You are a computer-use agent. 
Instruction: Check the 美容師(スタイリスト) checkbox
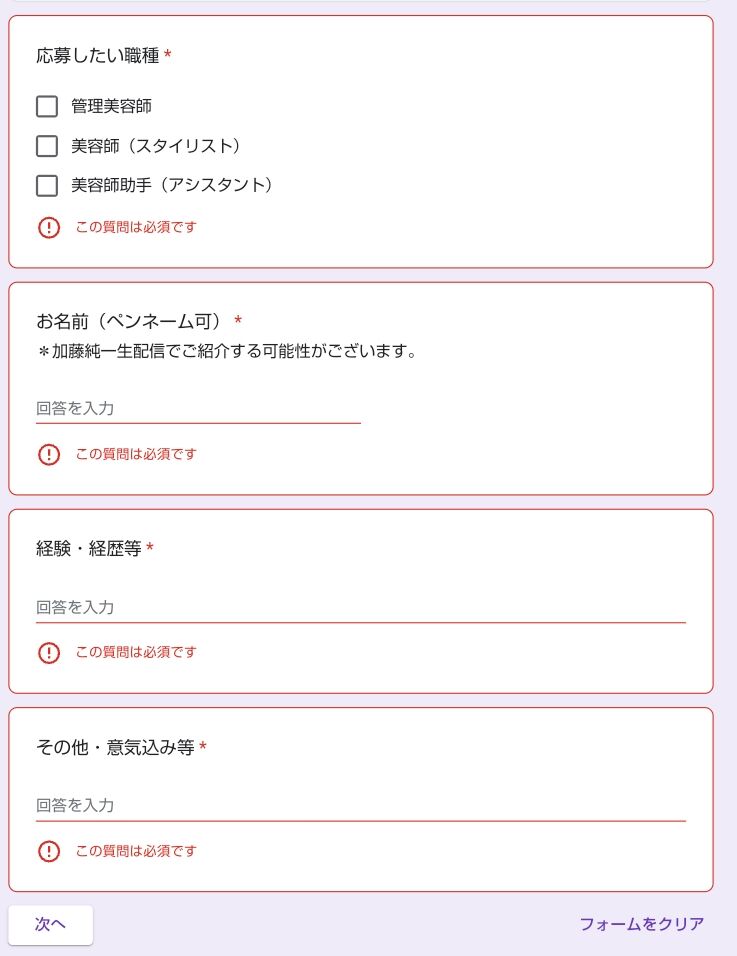(x=47, y=146)
